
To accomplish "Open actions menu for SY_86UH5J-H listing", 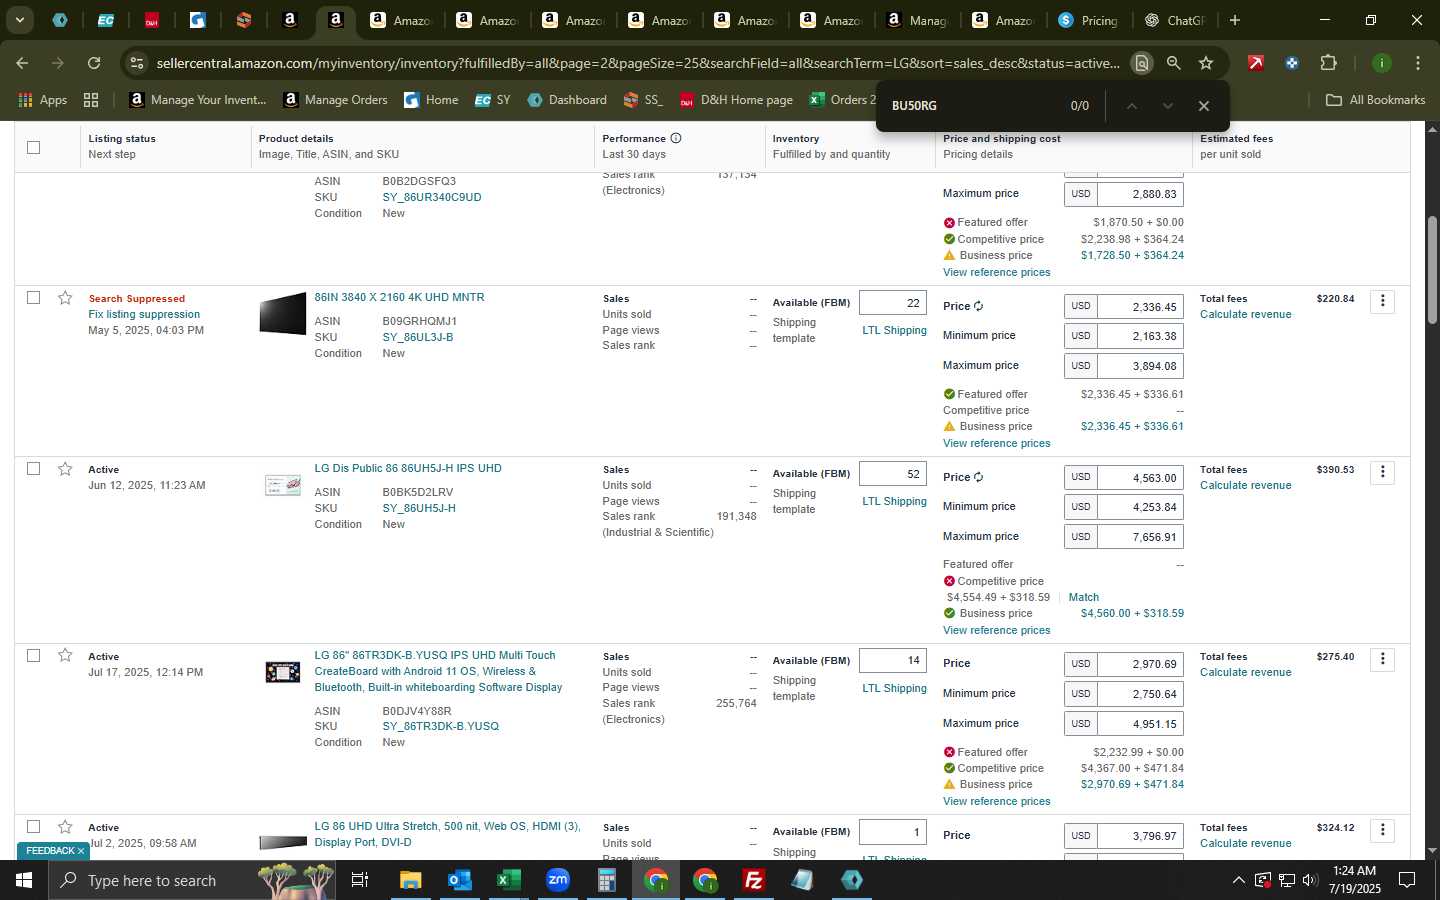I will [x=1382, y=472].
